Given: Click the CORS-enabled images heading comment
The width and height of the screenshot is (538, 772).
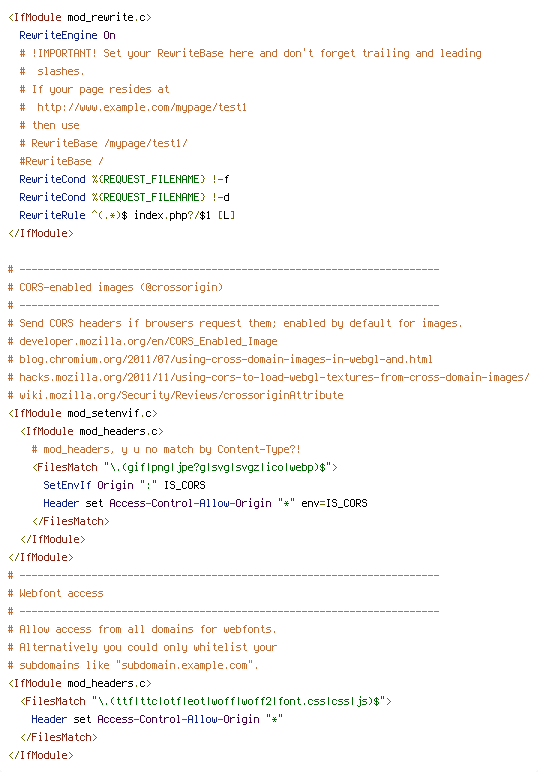Looking at the screenshot, I should click(115, 287).
